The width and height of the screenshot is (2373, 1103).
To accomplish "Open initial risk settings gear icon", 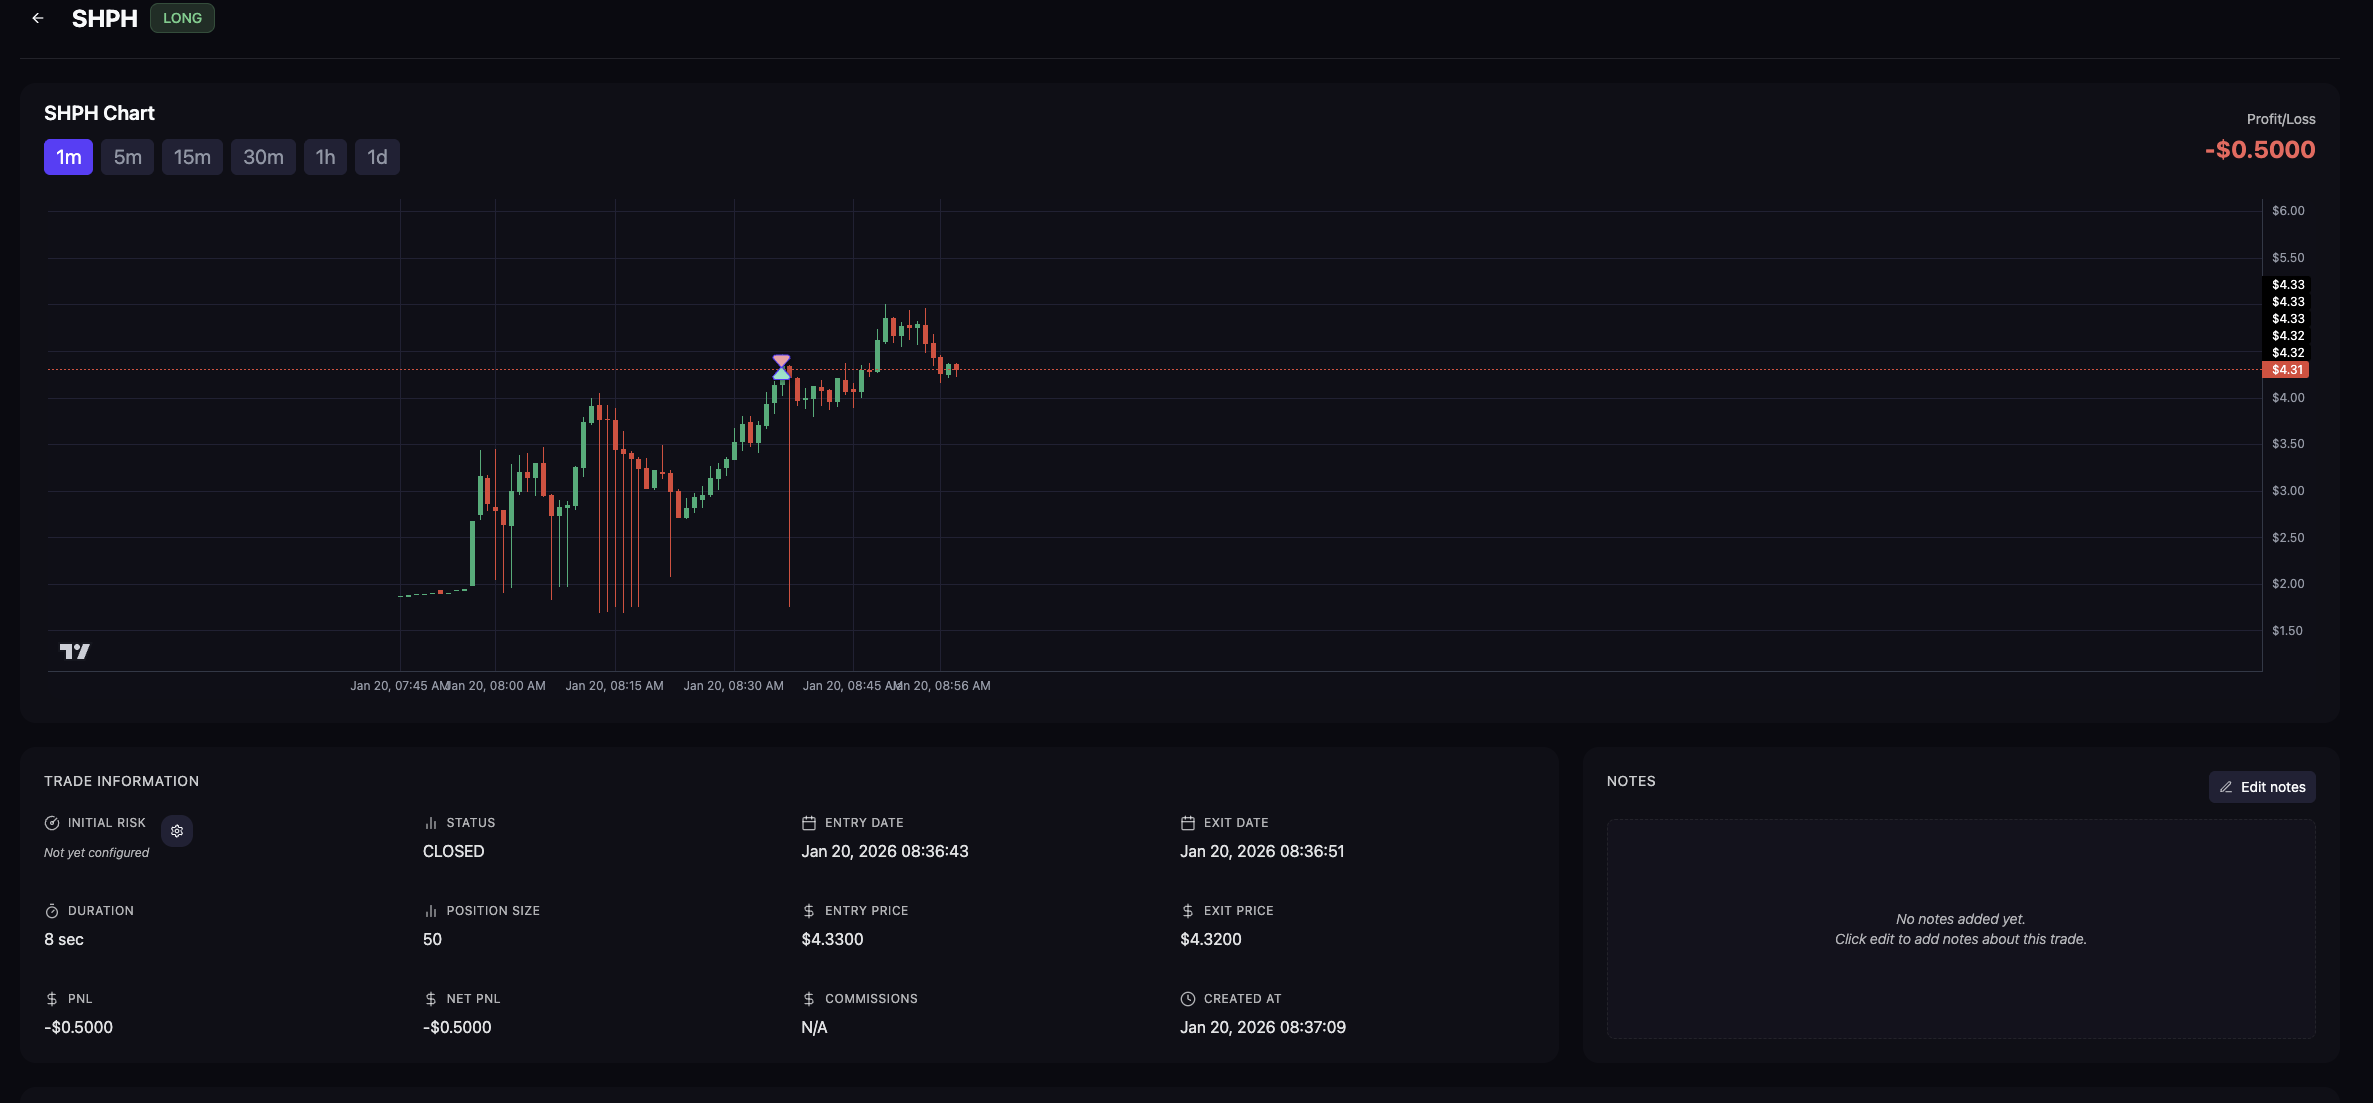I will pyautogui.click(x=177, y=831).
